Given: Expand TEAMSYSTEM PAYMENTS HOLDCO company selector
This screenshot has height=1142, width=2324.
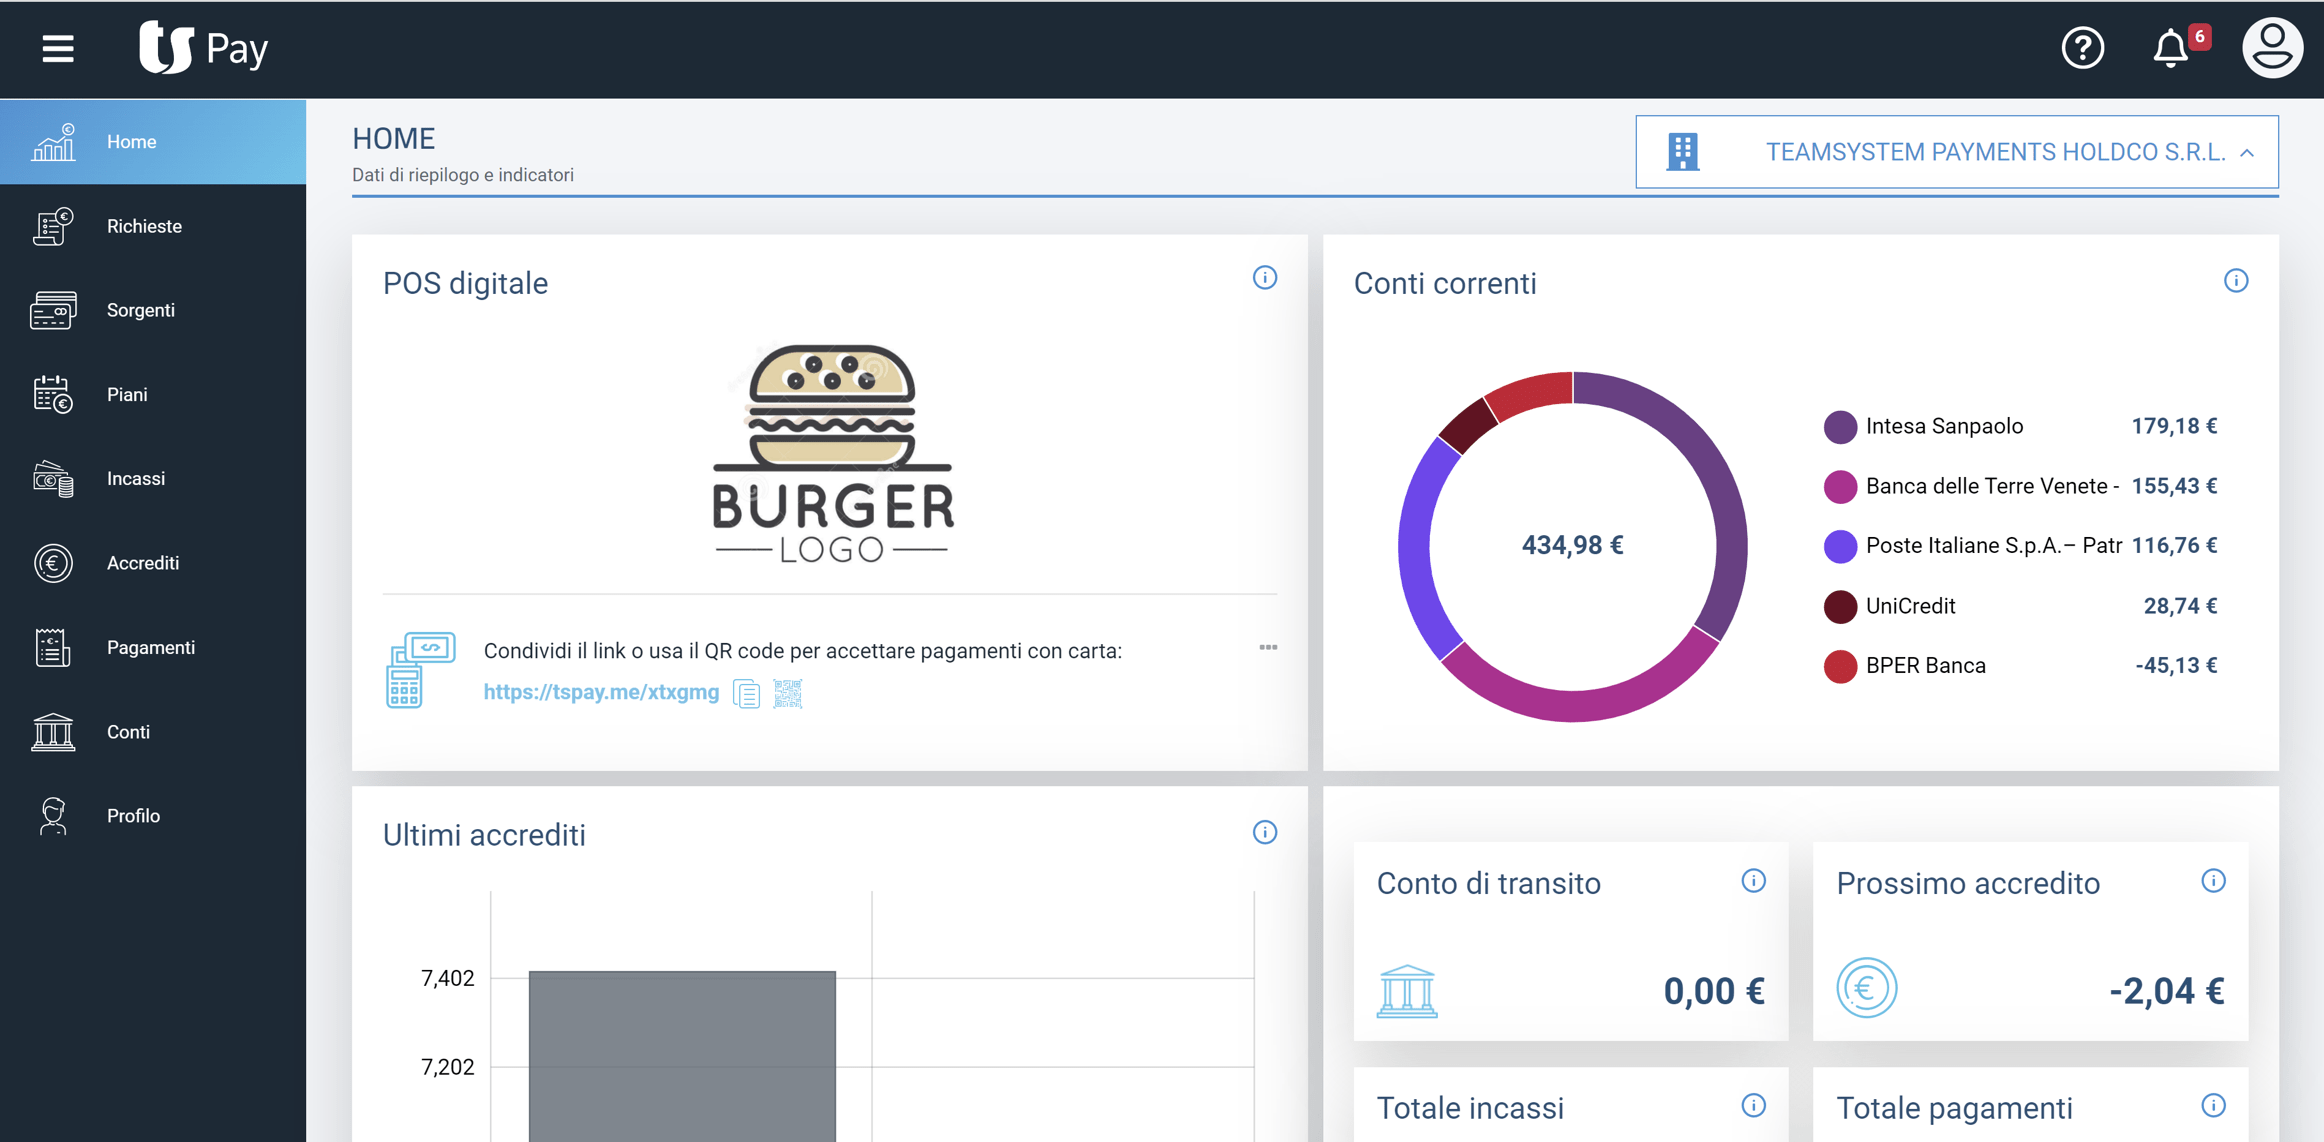Looking at the screenshot, I should [1957, 152].
